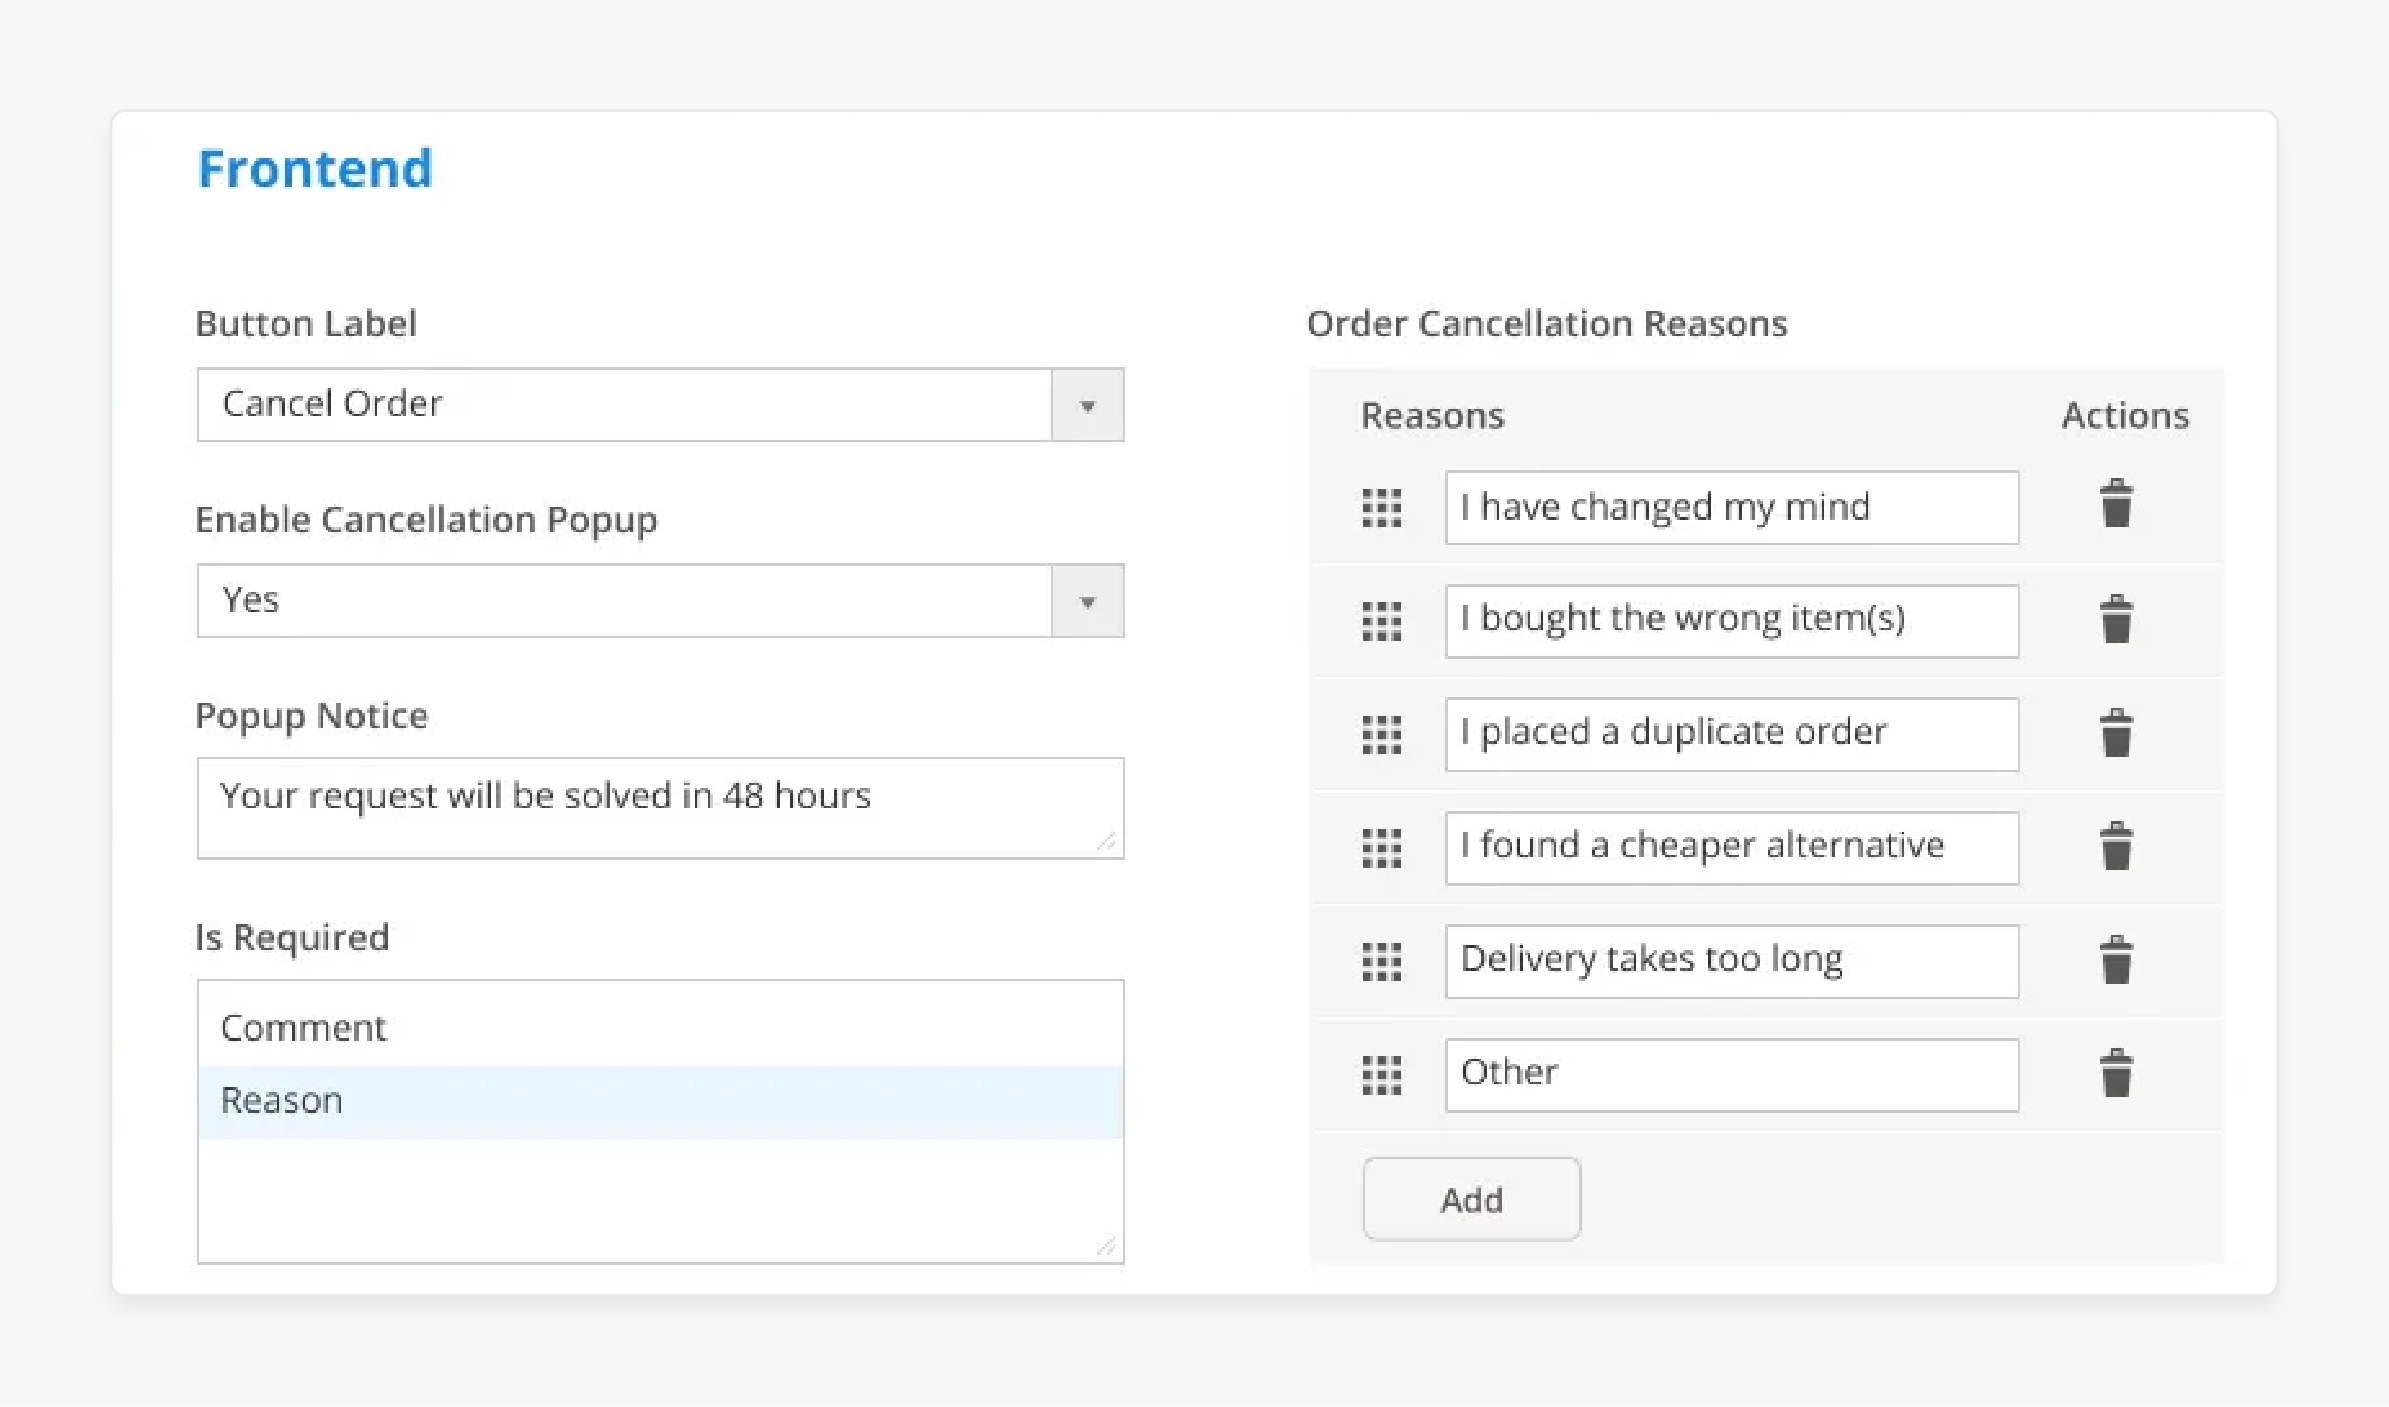
Task: Click the 'Button Label' field label
Action: tap(306, 323)
